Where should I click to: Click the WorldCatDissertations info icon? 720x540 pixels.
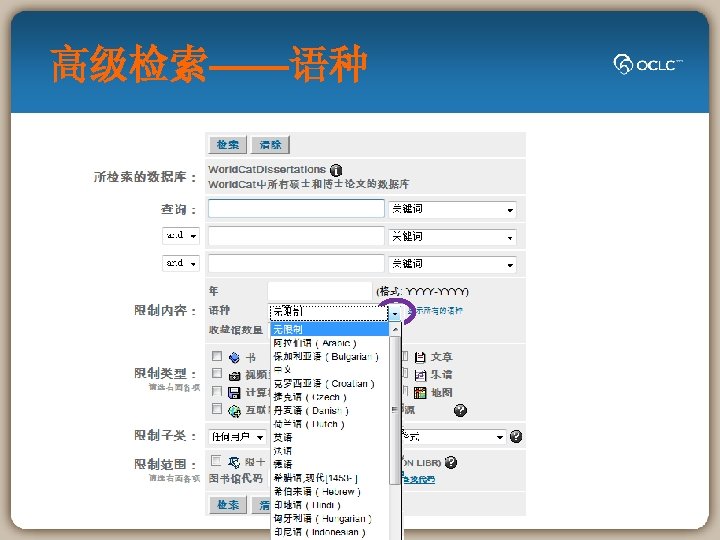tap(336, 170)
